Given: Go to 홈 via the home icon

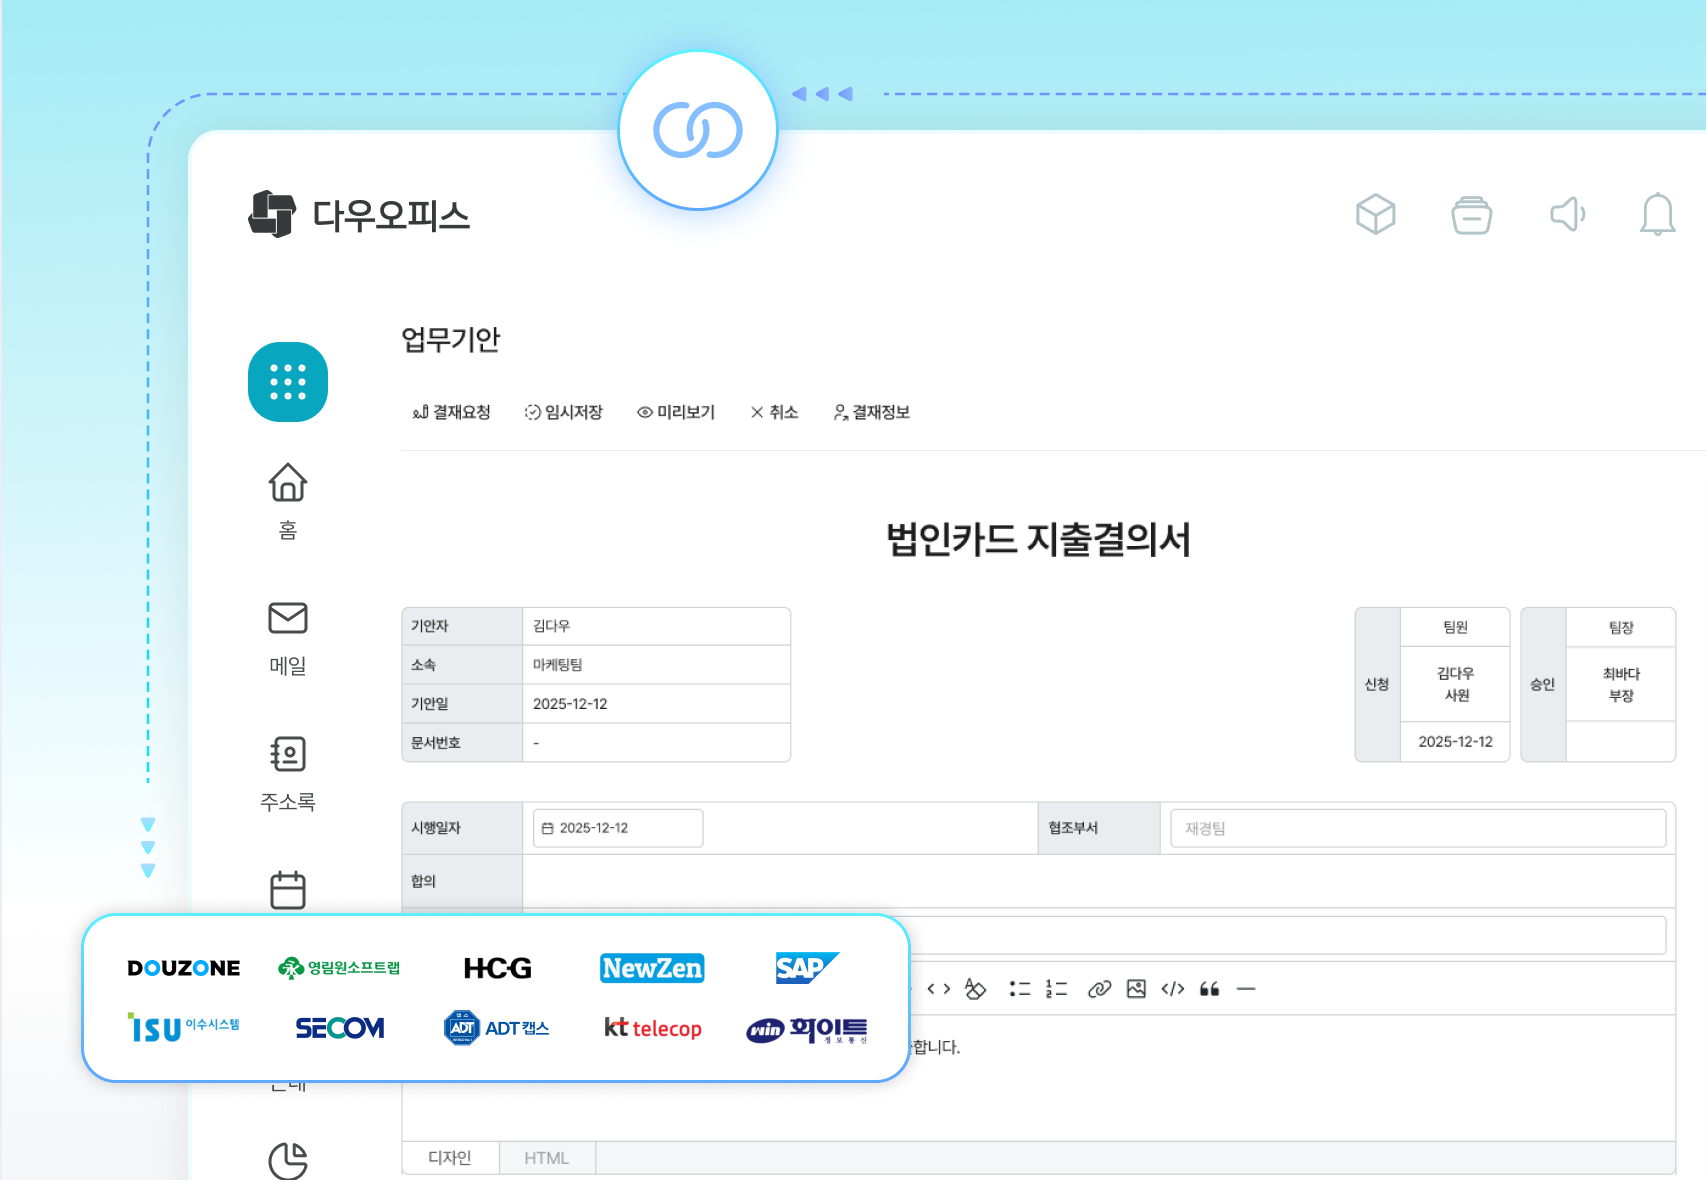Looking at the screenshot, I should coord(288,483).
